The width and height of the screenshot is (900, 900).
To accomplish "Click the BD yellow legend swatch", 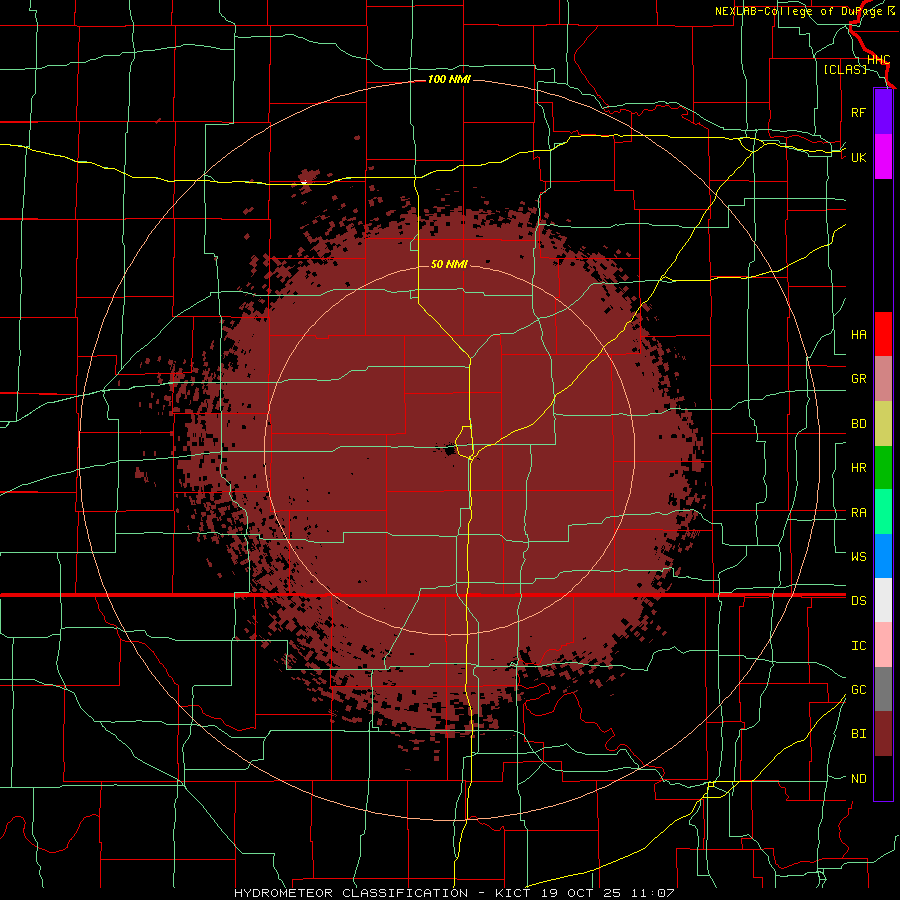I will tap(883, 423).
